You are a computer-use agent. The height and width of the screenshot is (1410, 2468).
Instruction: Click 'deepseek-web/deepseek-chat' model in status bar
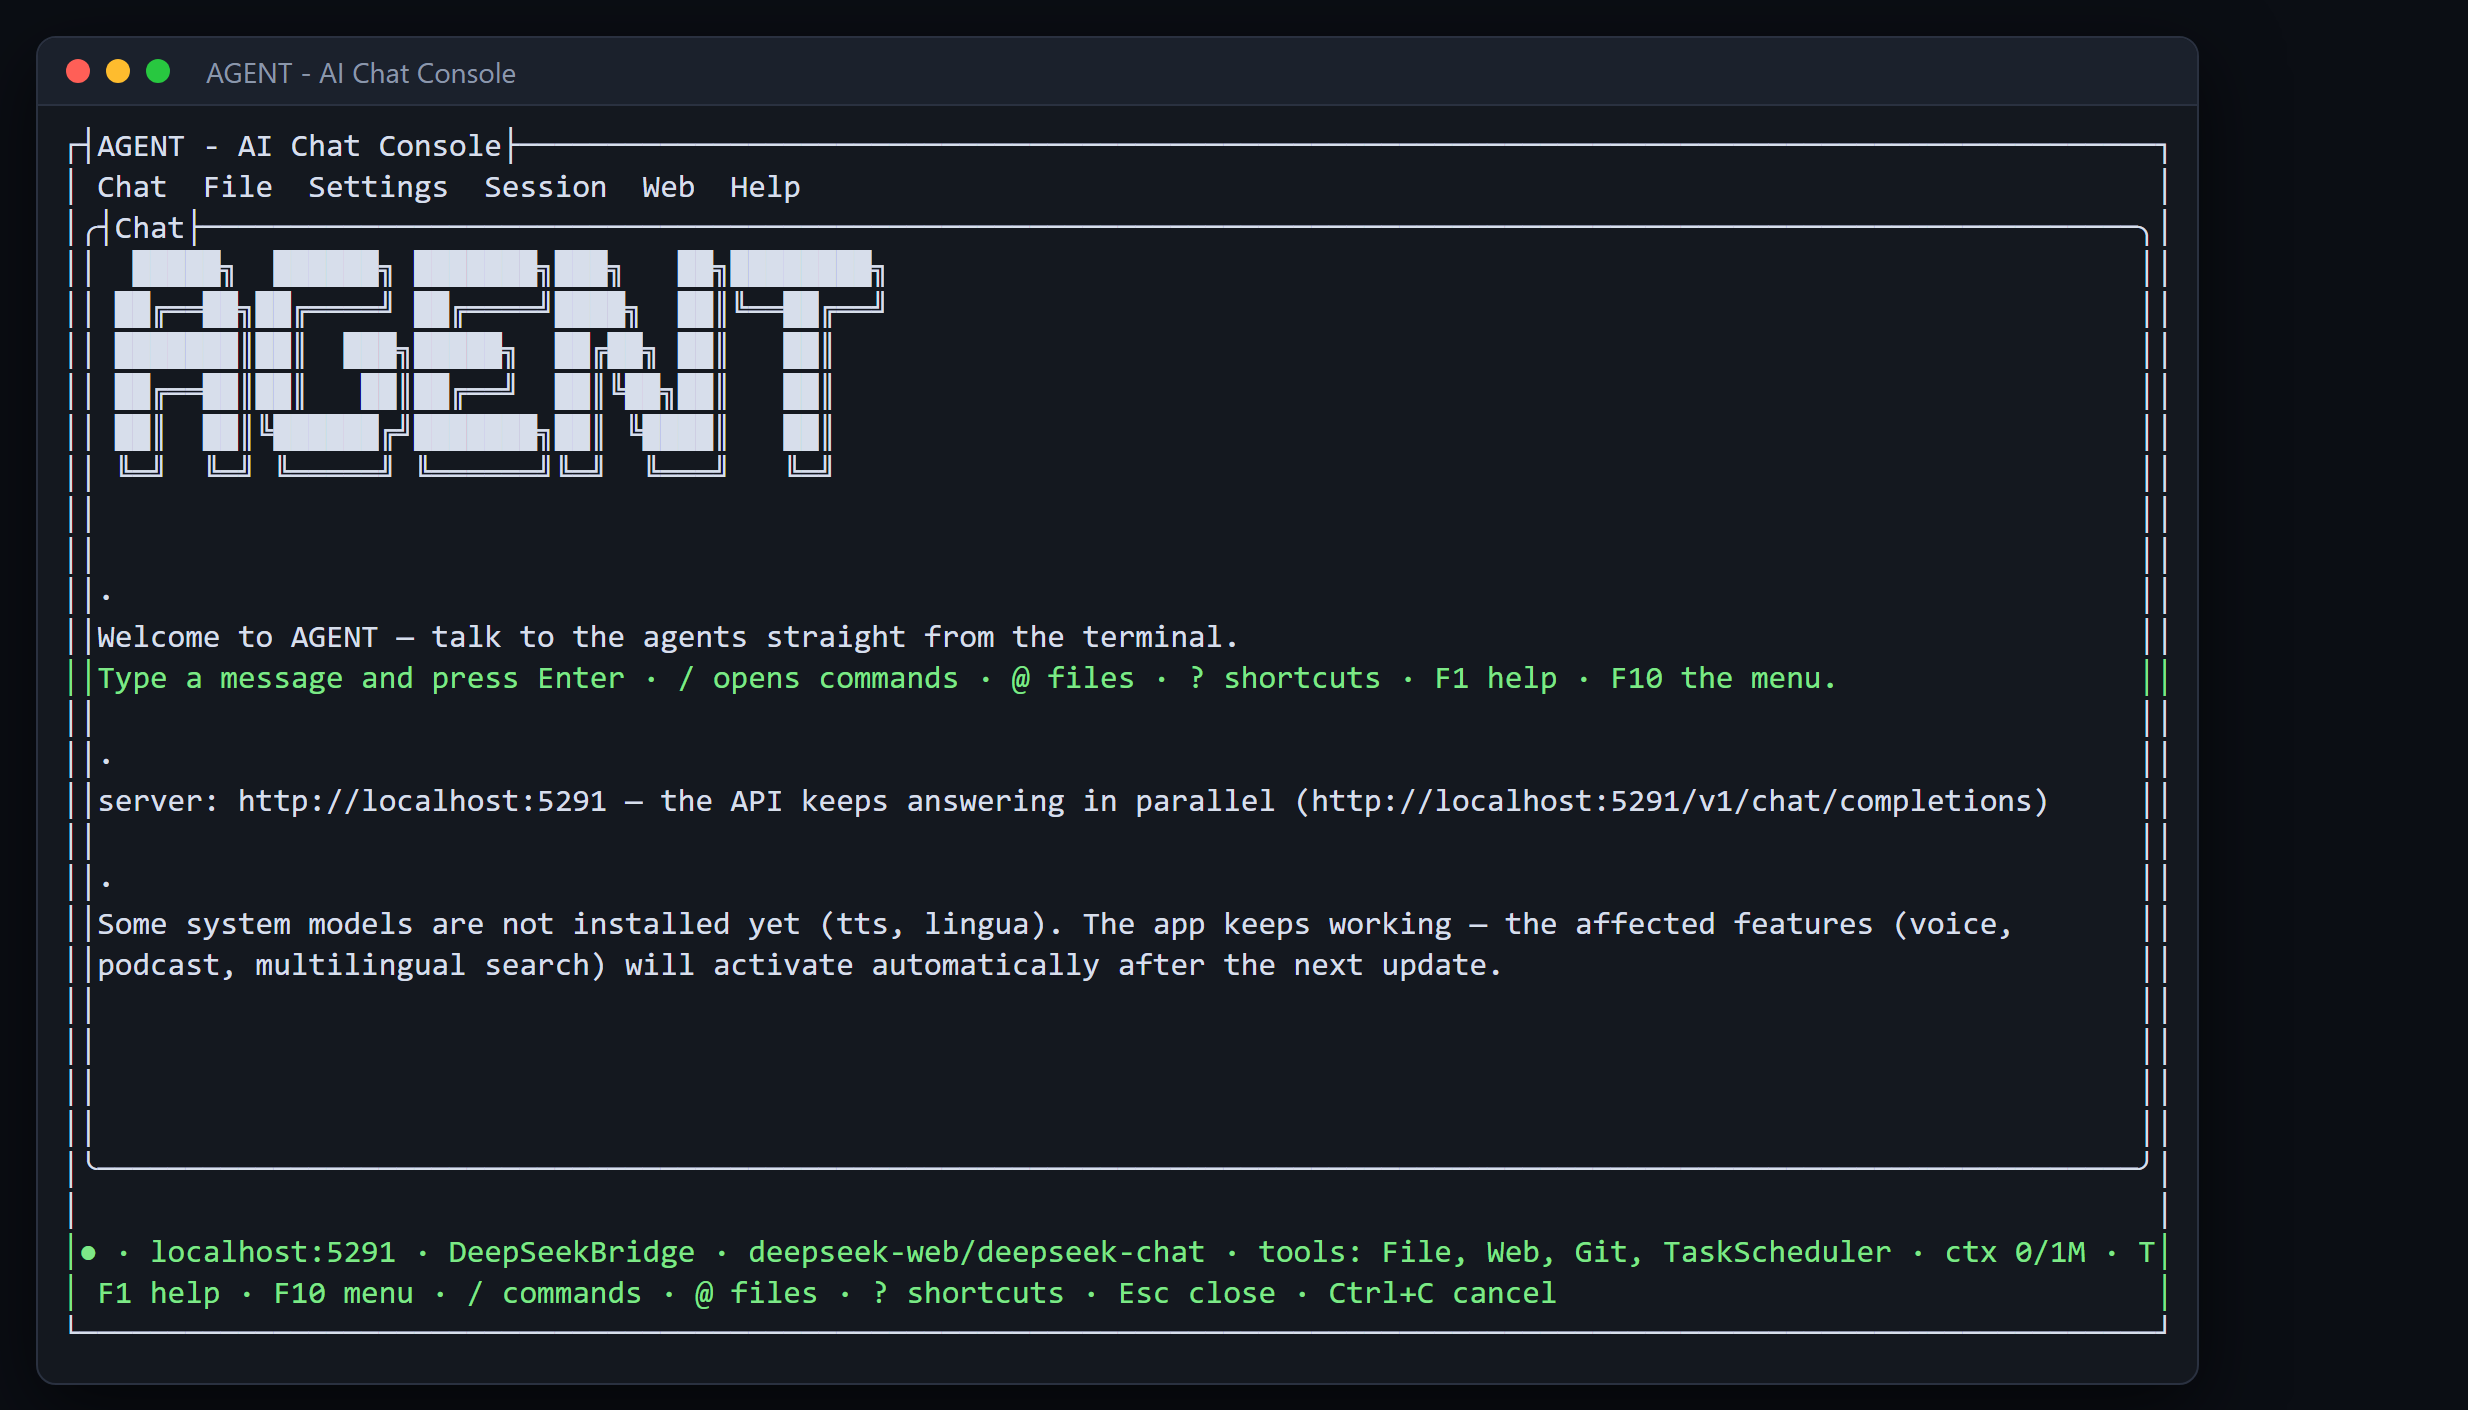[976, 1252]
